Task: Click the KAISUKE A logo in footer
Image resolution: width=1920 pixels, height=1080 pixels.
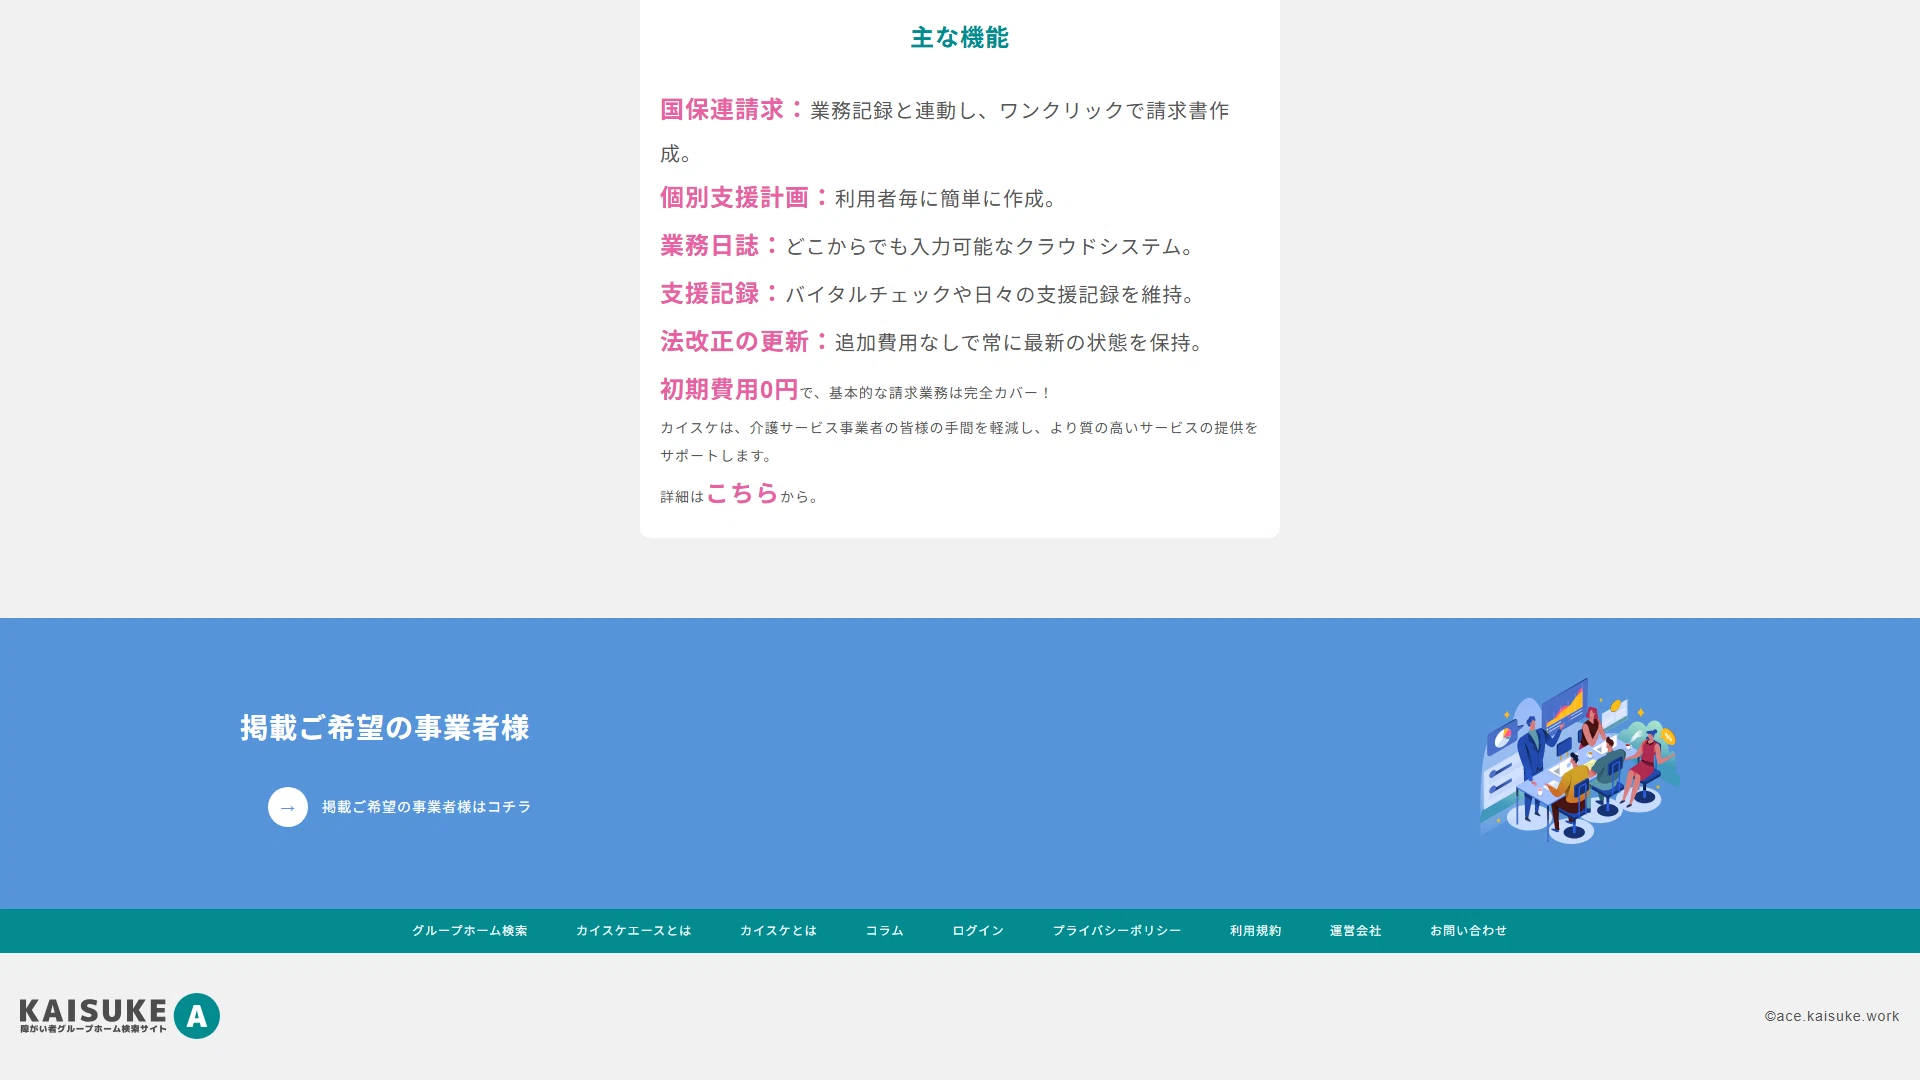Action: (x=120, y=1016)
